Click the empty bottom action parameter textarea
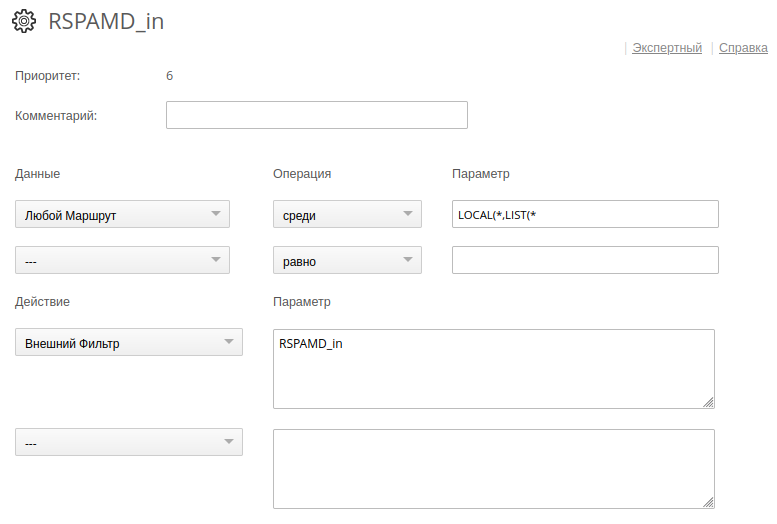777x524 pixels. pyautogui.click(x=493, y=468)
